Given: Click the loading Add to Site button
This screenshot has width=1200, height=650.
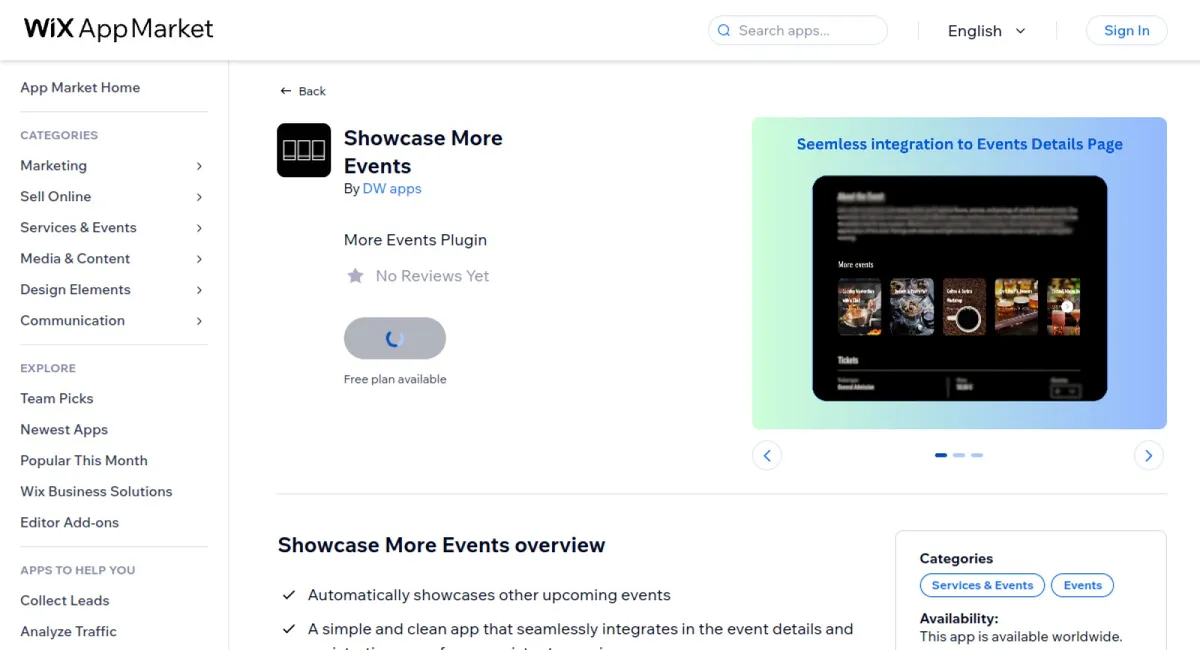Looking at the screenshot, I should (395, 338).
